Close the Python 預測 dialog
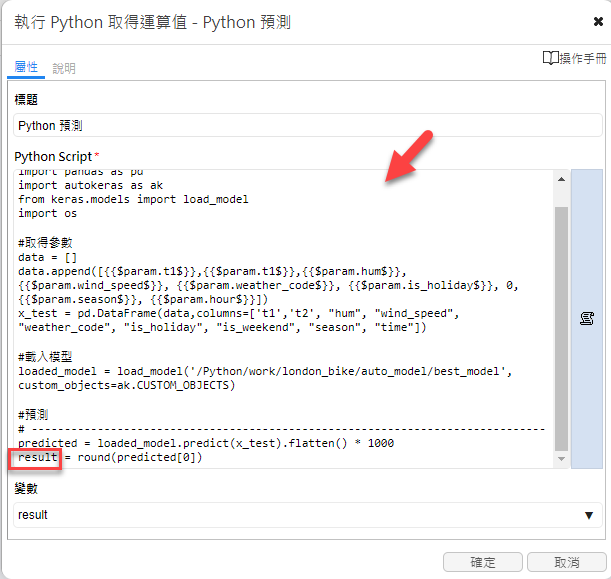The height and width of the screenshot is (579, 611). tap(598, 21)
